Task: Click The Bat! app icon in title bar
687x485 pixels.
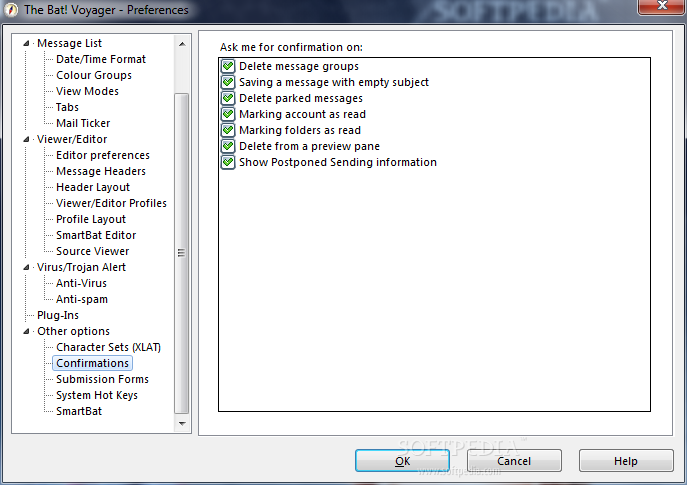Action: click(x=11, y=10)
